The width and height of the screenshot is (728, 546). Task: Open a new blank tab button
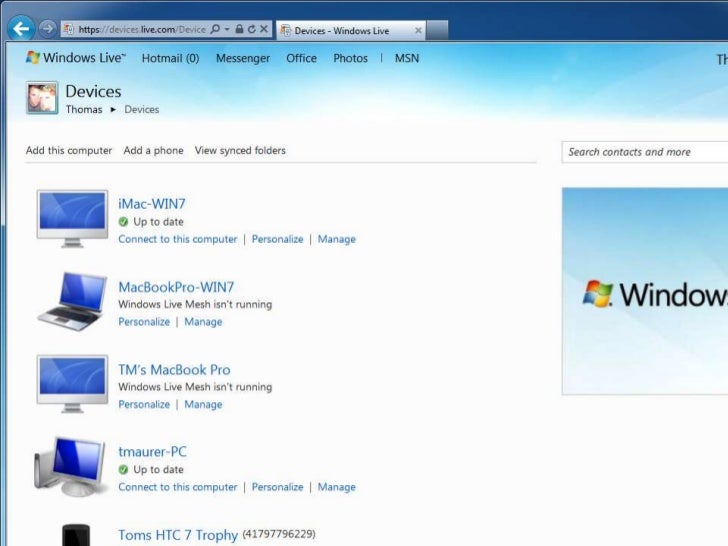(x=437, y=31)
